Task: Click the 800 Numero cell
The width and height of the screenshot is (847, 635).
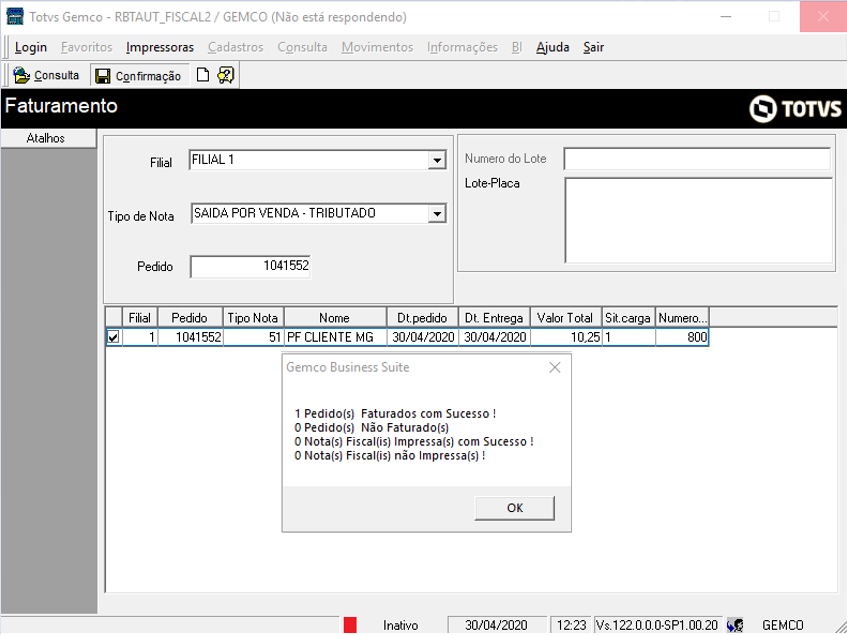Action: click(x=682, y=337)
